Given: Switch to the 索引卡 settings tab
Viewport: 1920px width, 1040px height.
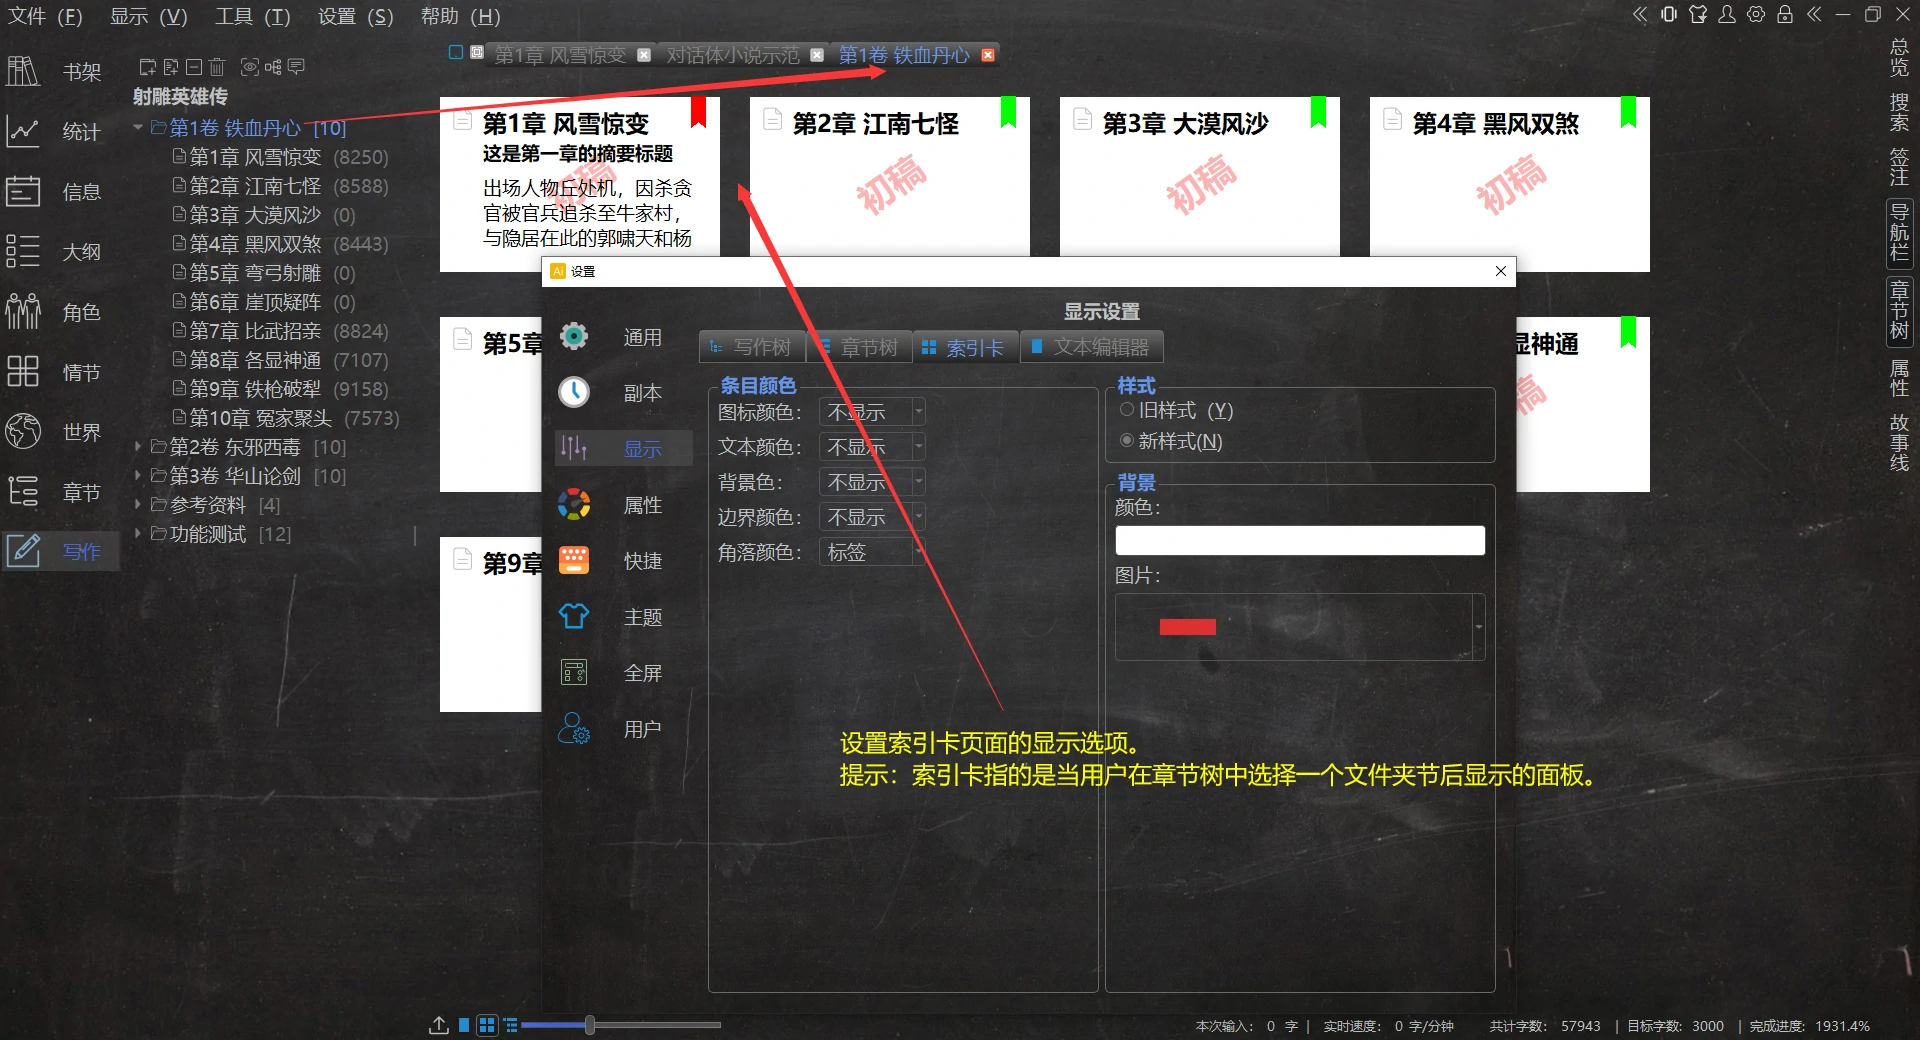Looking at the screenshot, I should 965,347.
